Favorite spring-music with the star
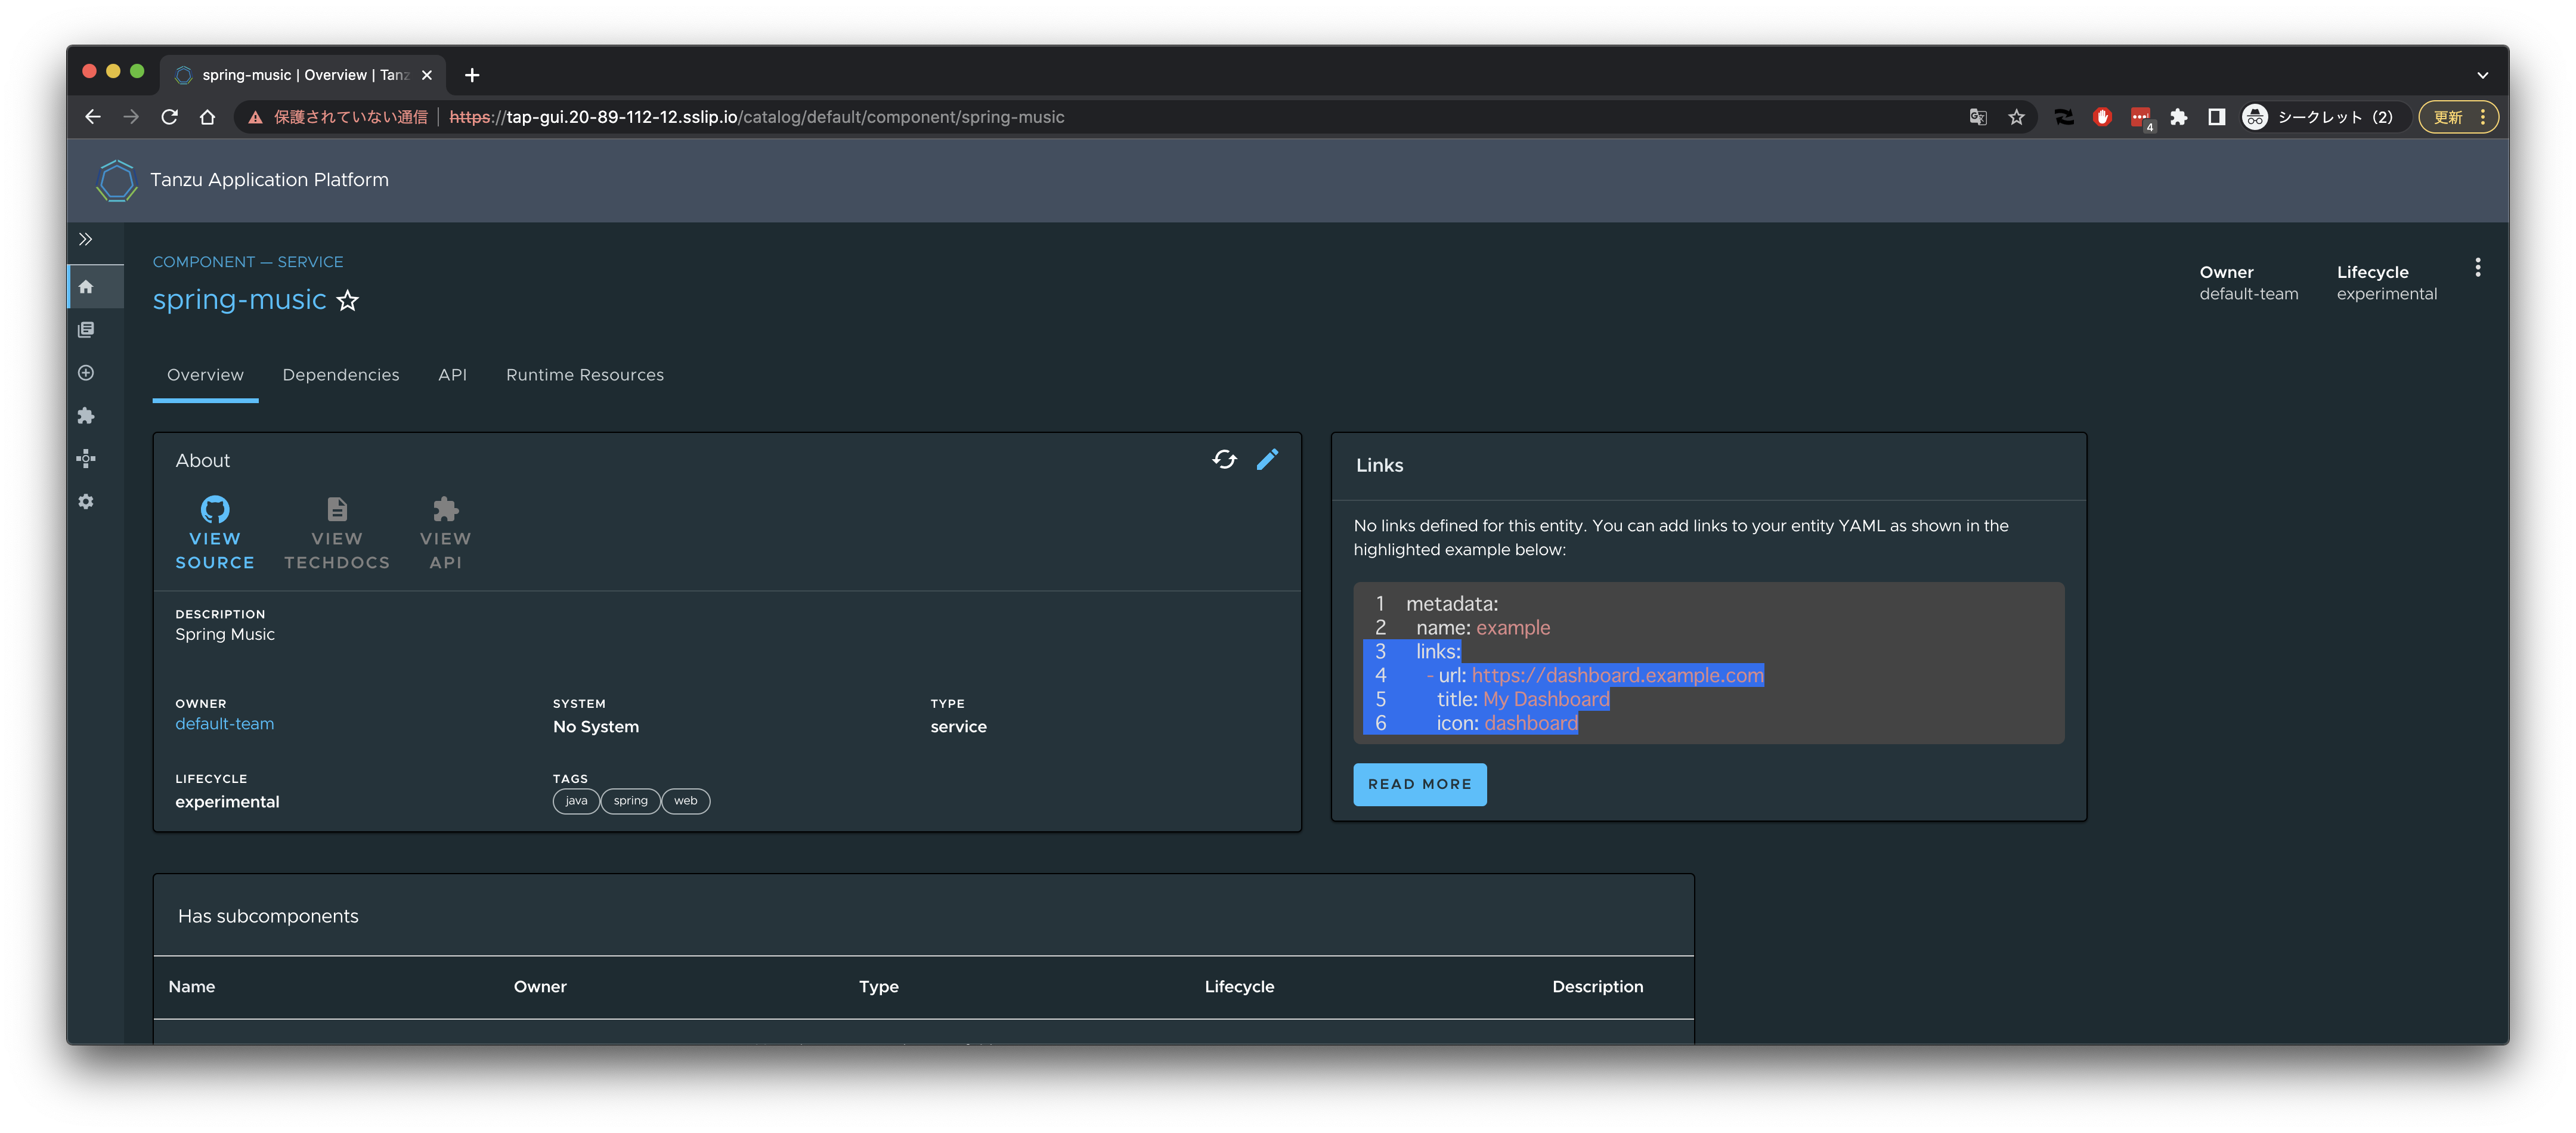Image resolution: width=2576 pixels, height=1133 pixels. [x=347, y=301]
